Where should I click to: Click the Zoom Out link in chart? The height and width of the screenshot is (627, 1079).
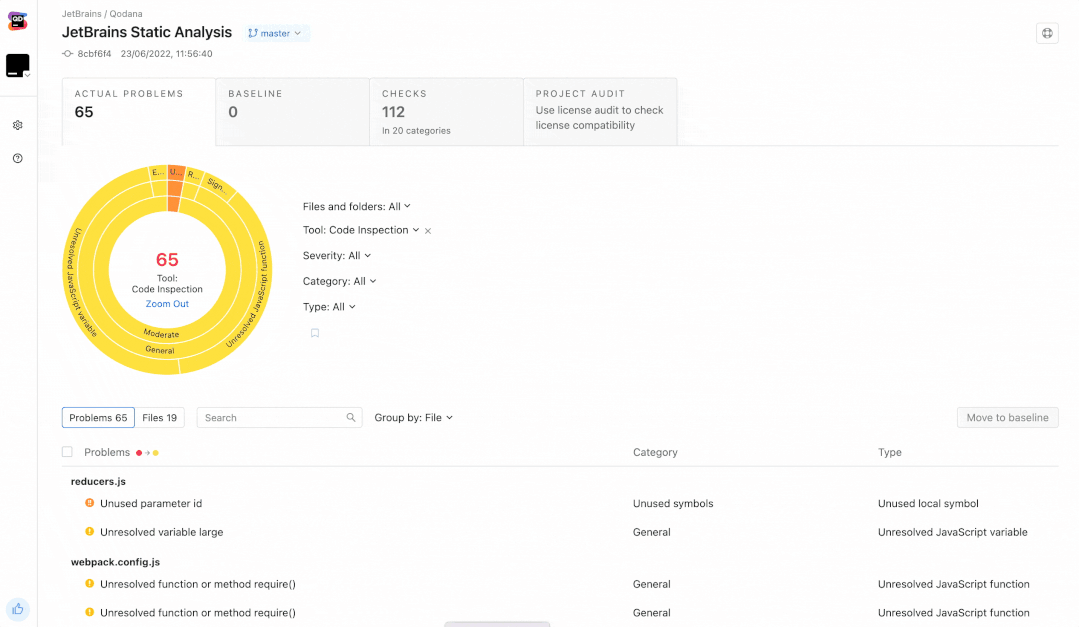point(167,304)
